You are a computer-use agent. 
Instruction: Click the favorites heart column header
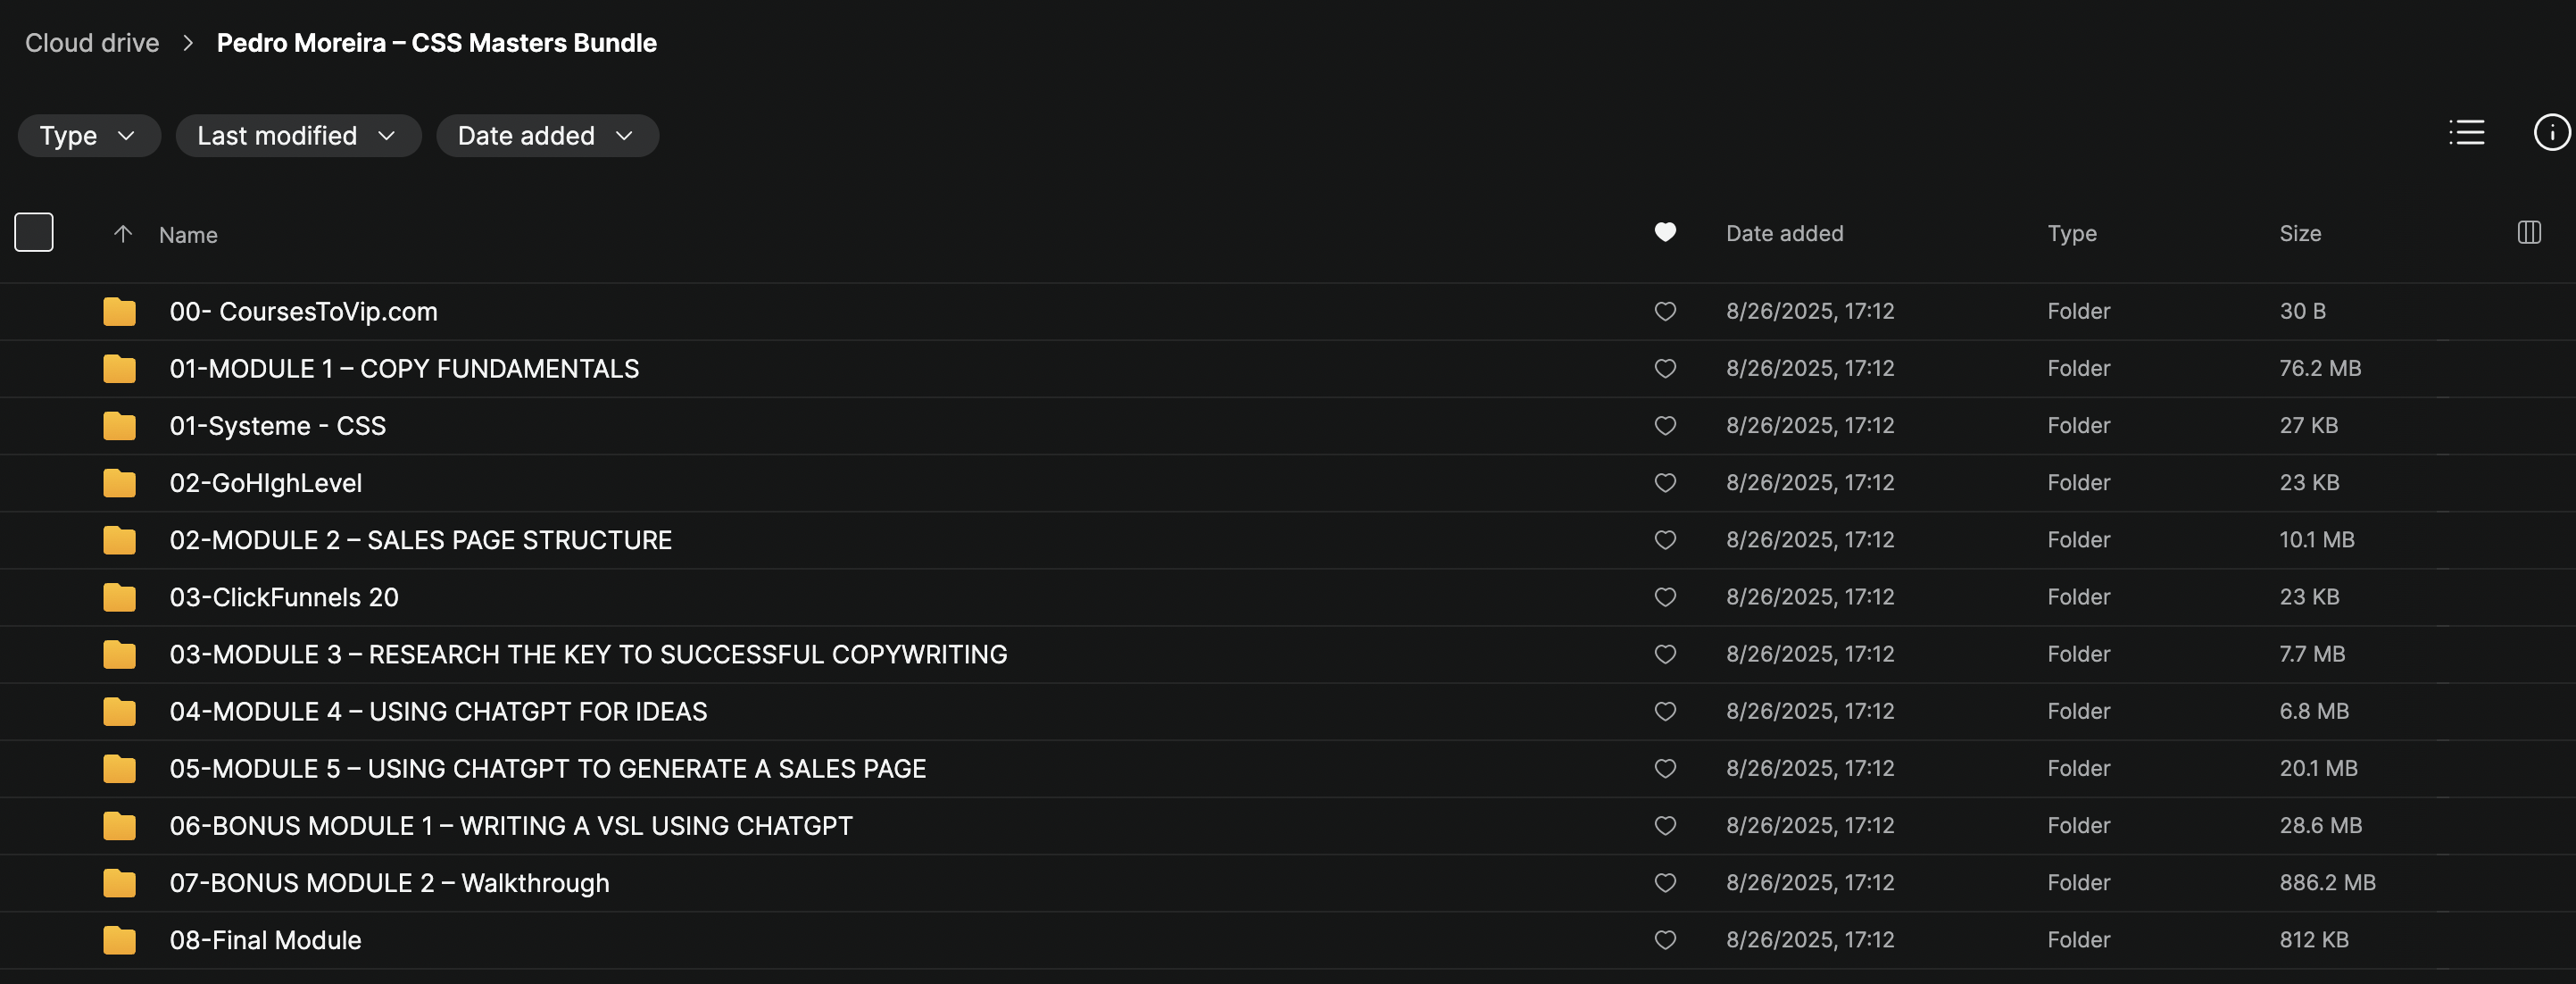click(1664, 233)
